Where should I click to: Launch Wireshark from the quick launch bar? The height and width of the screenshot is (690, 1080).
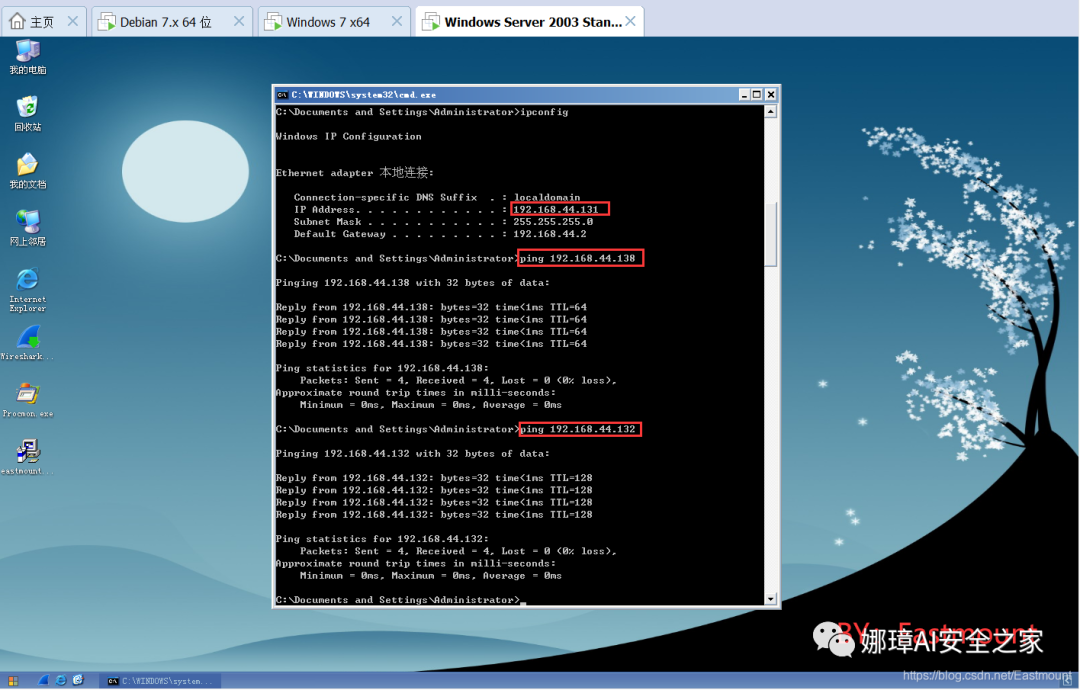pyautogui.click(x=43, y=680)
